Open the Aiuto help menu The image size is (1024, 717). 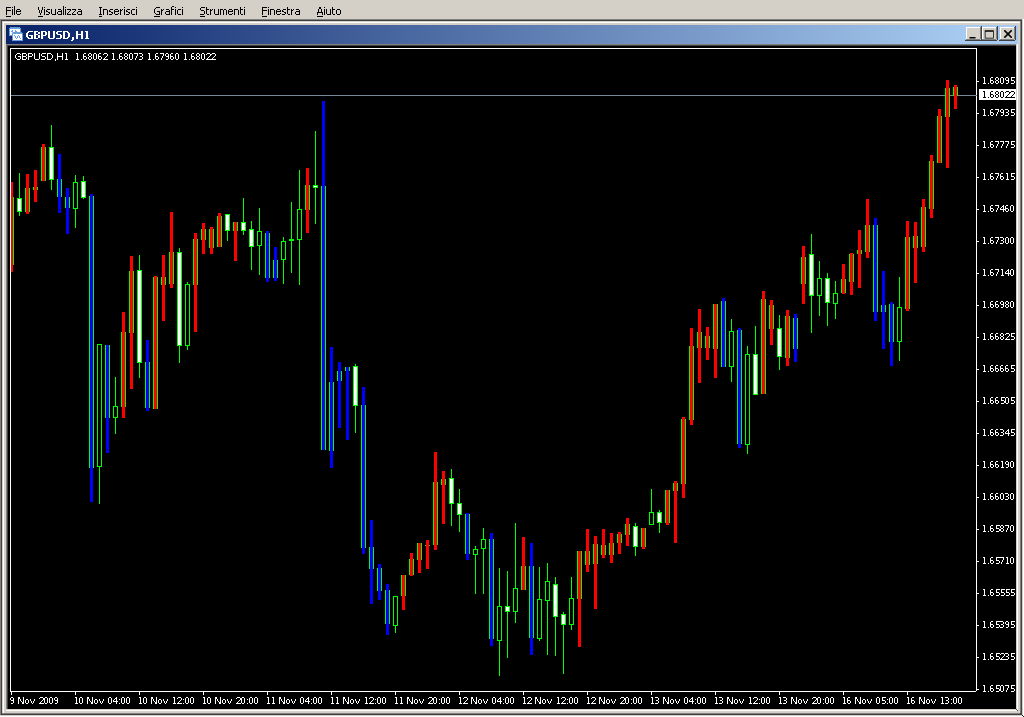click(328, 11)
